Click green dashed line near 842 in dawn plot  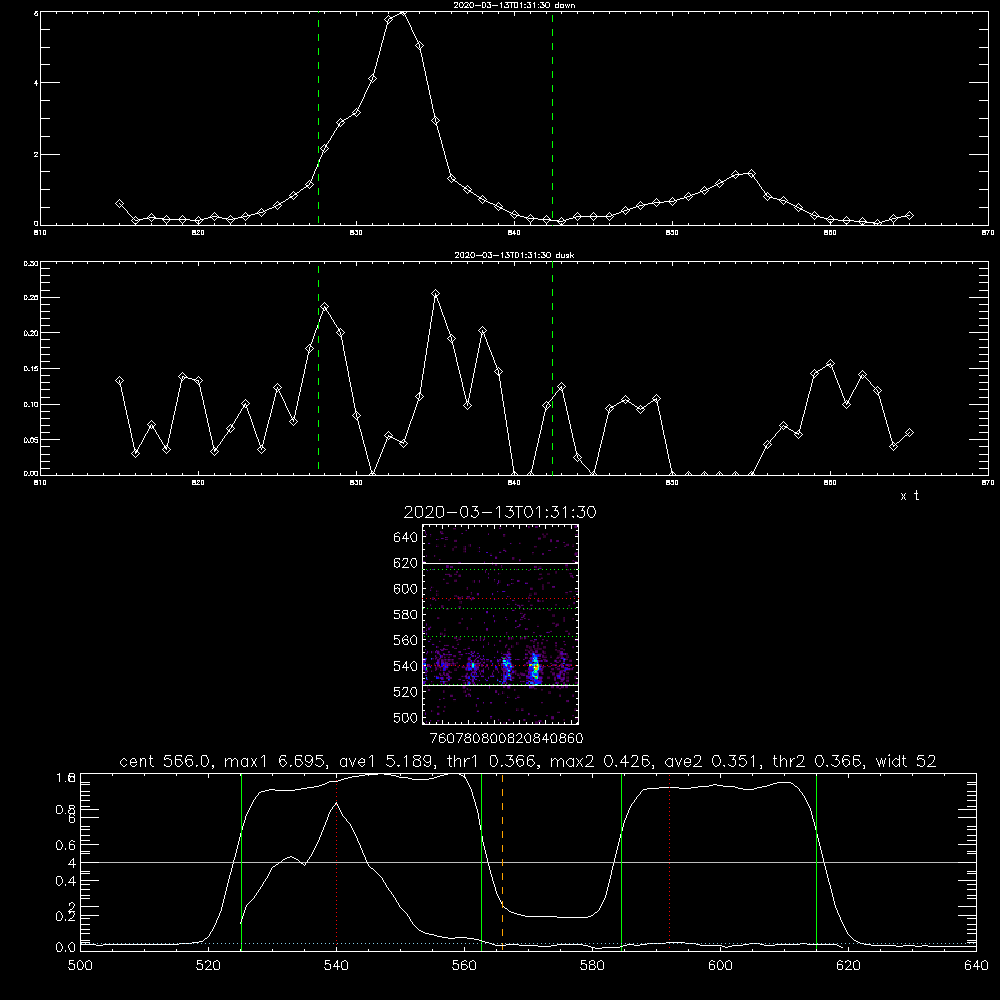[552, 118]
